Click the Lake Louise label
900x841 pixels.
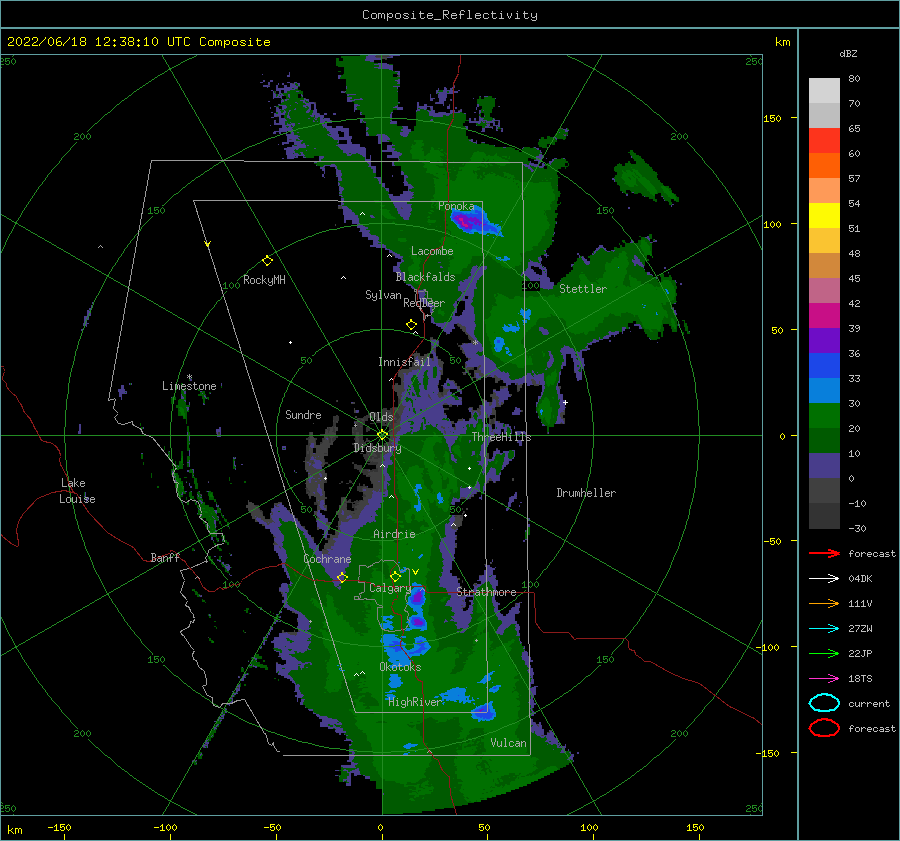77,491
